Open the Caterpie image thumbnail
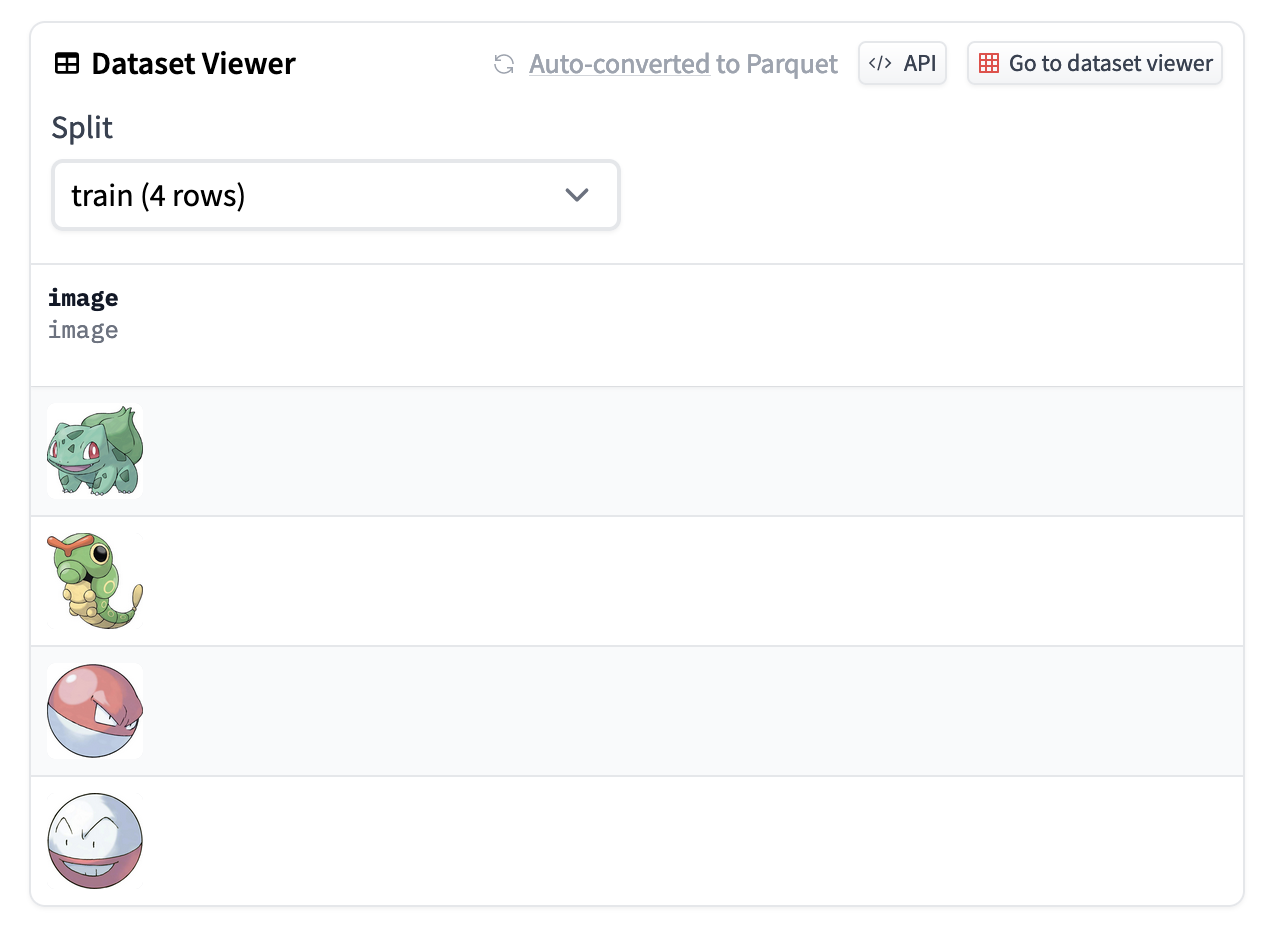Screen dimensions: 1274x938 click(x=95, y=581)
